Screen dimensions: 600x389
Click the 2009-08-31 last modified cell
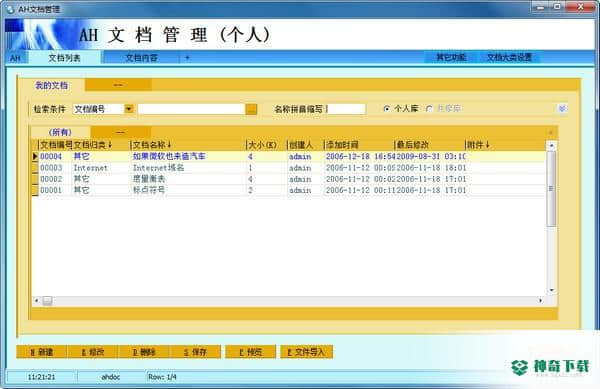(431, 156)
